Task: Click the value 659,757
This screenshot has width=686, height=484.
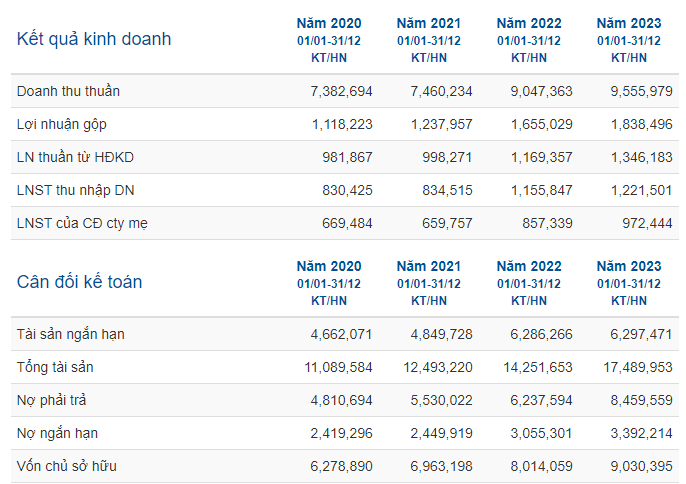Action: click(x=447, y=224)
